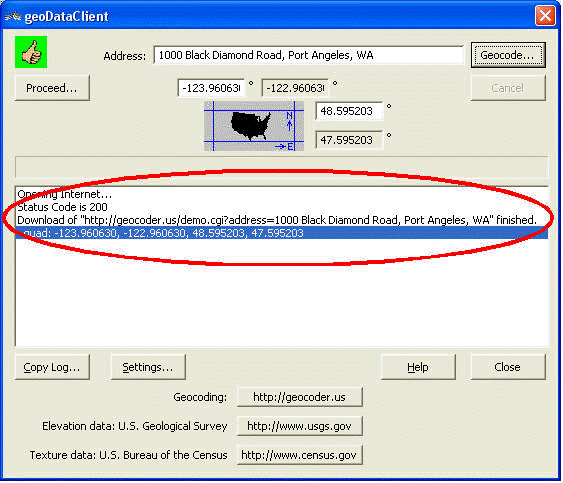Image resolution: width=563 pixels, height=483 pixels.
Task: Select the 'Status Code is 200' log line
Action: coord(62,207)
